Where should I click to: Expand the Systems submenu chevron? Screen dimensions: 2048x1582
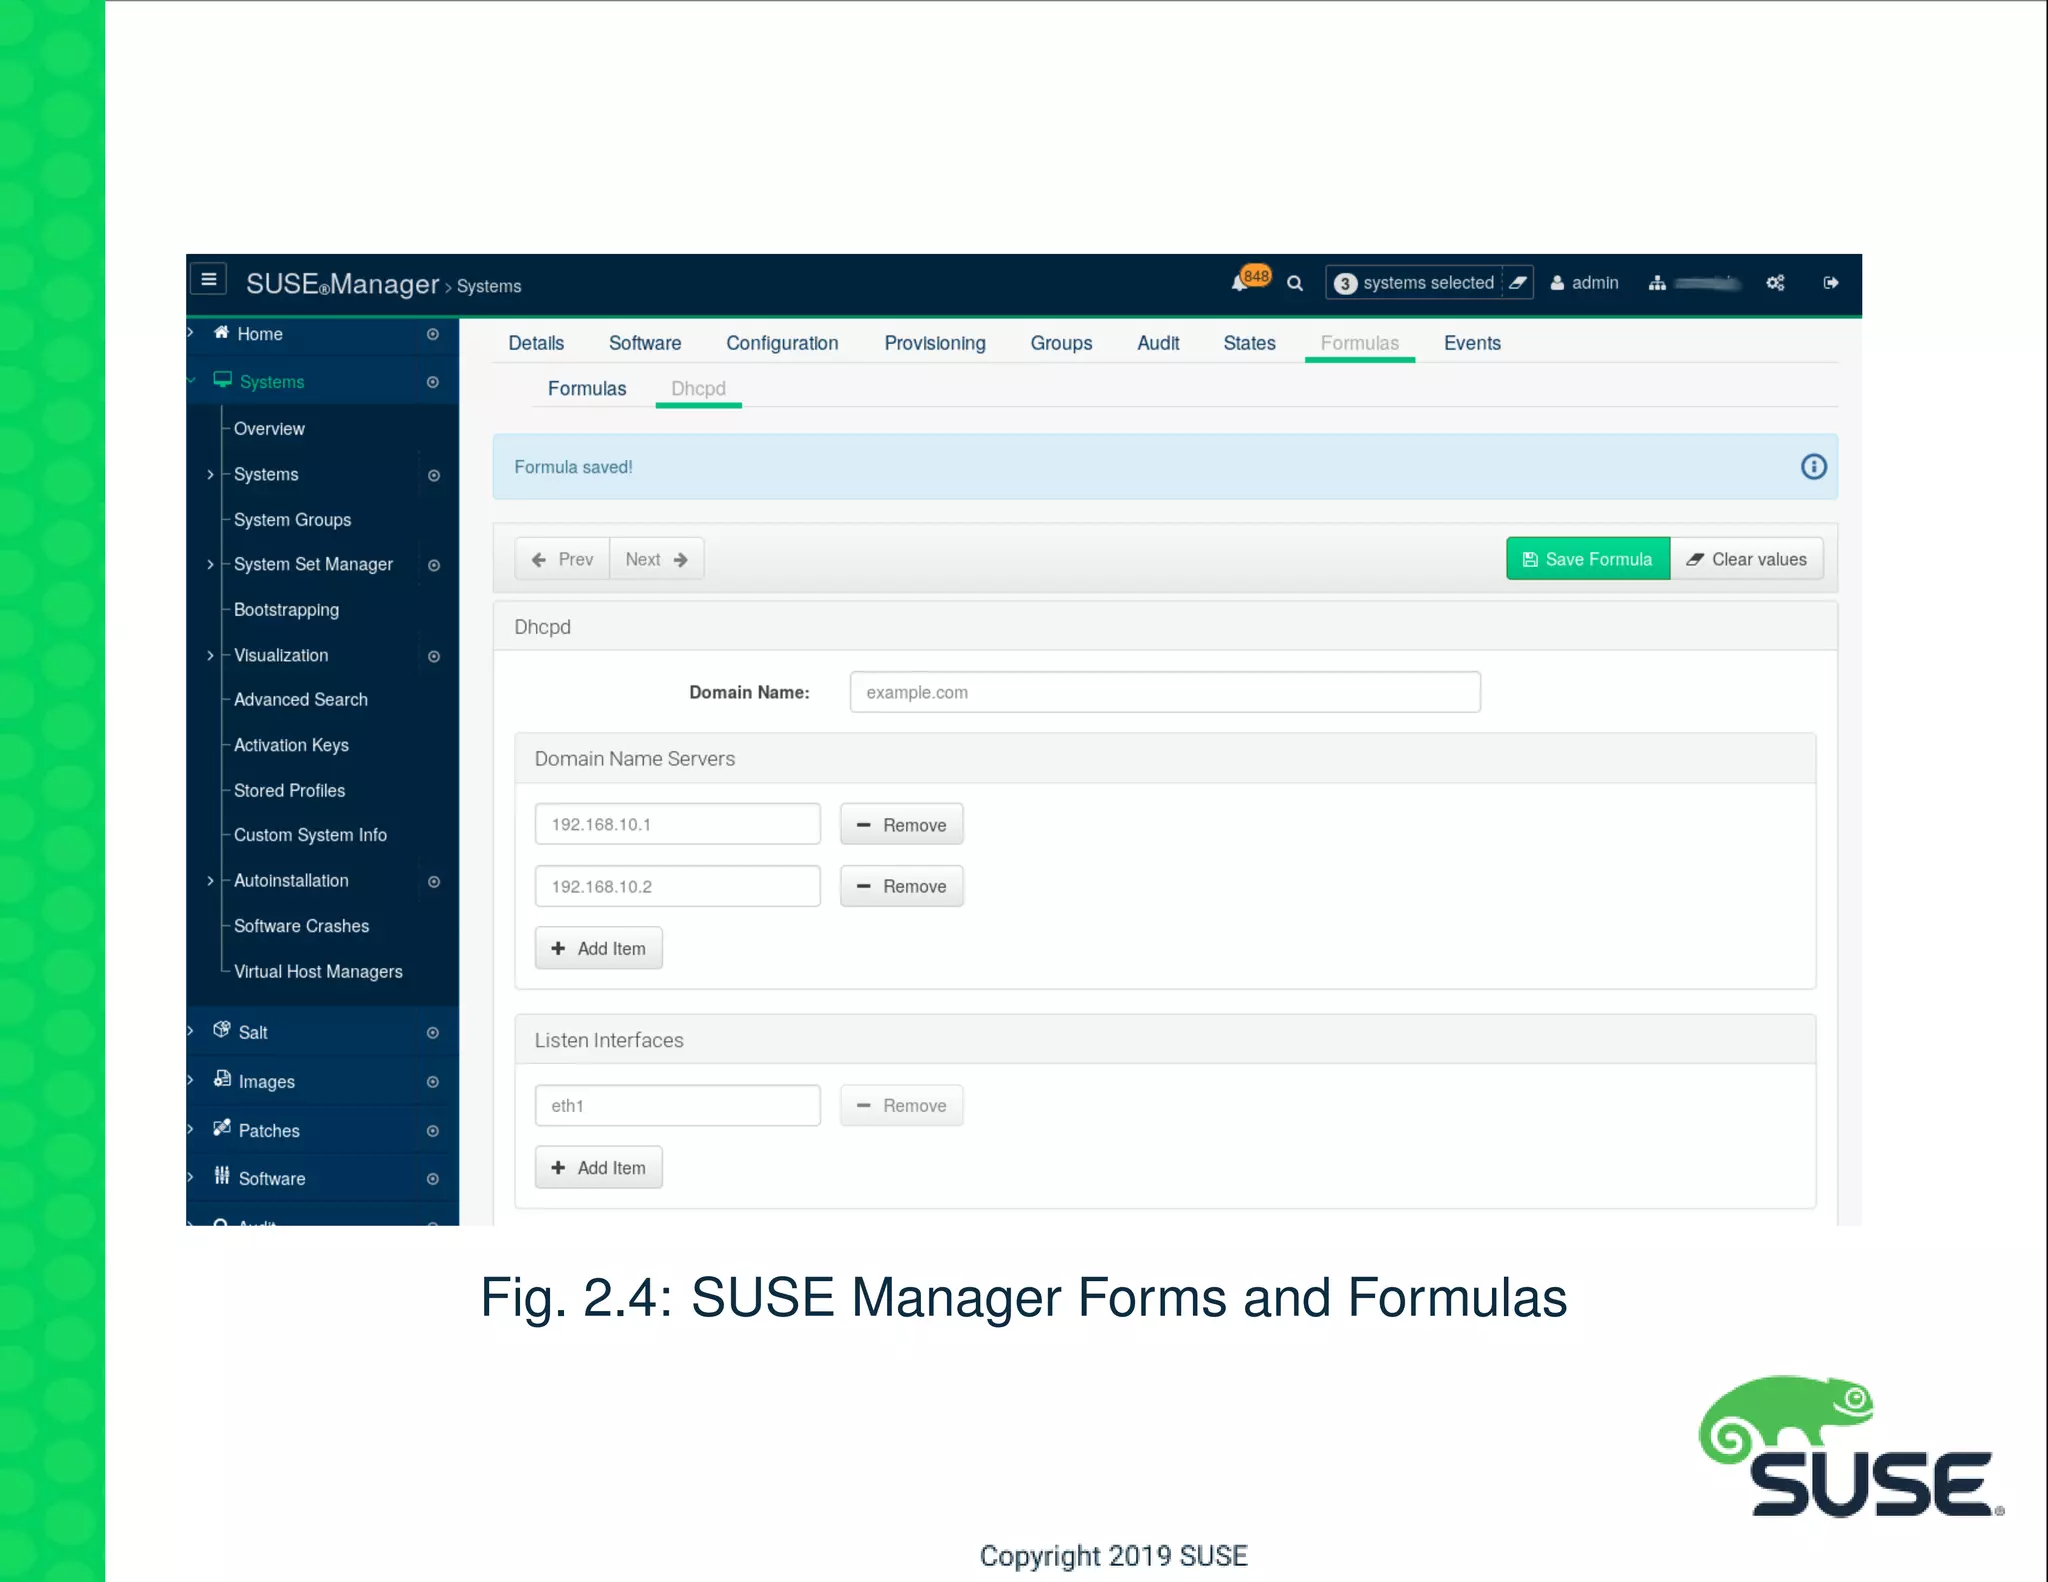[x=210, y=474]
